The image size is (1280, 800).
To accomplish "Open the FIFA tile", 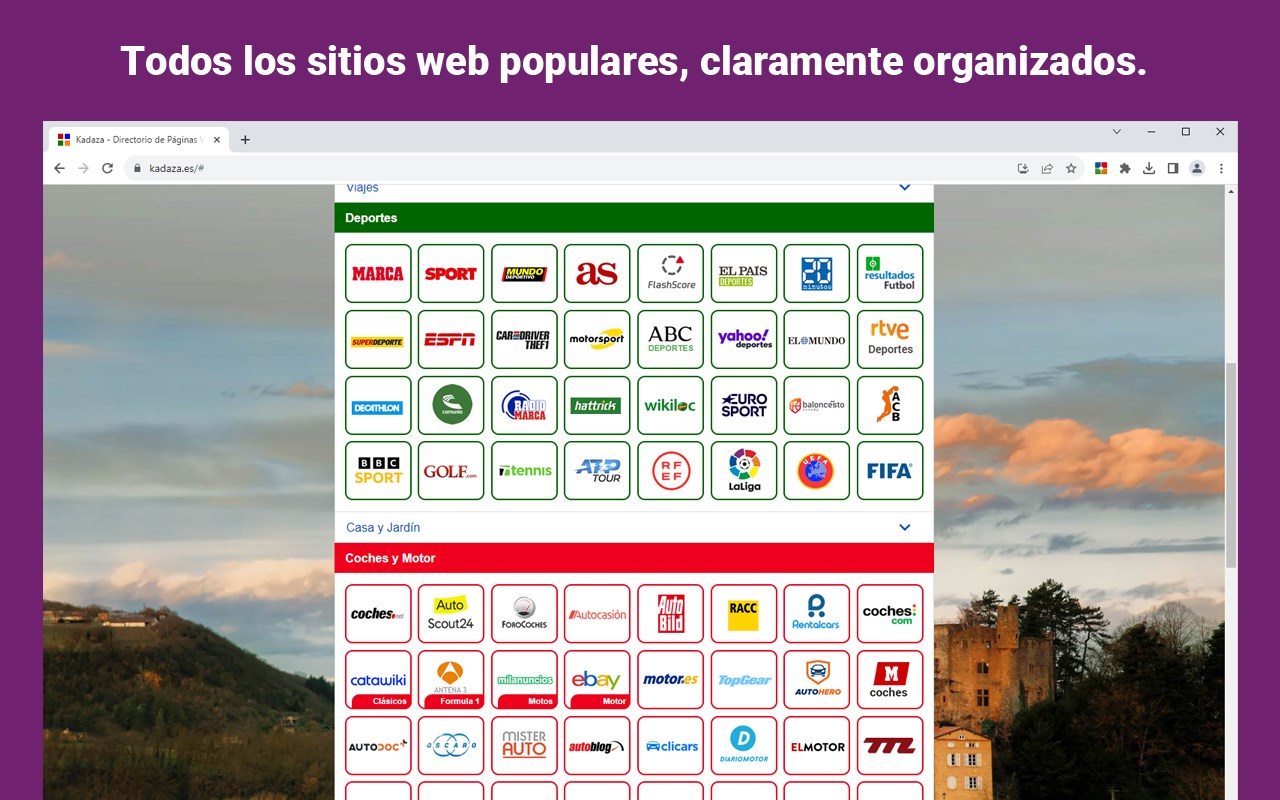I will click(x=890, y=471).
